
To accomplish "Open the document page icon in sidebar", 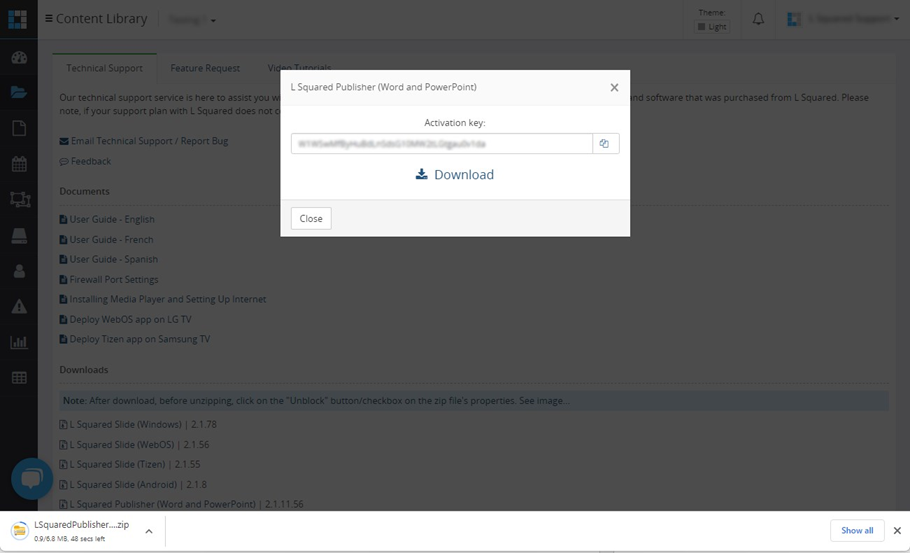I will (x=19, y=128).
